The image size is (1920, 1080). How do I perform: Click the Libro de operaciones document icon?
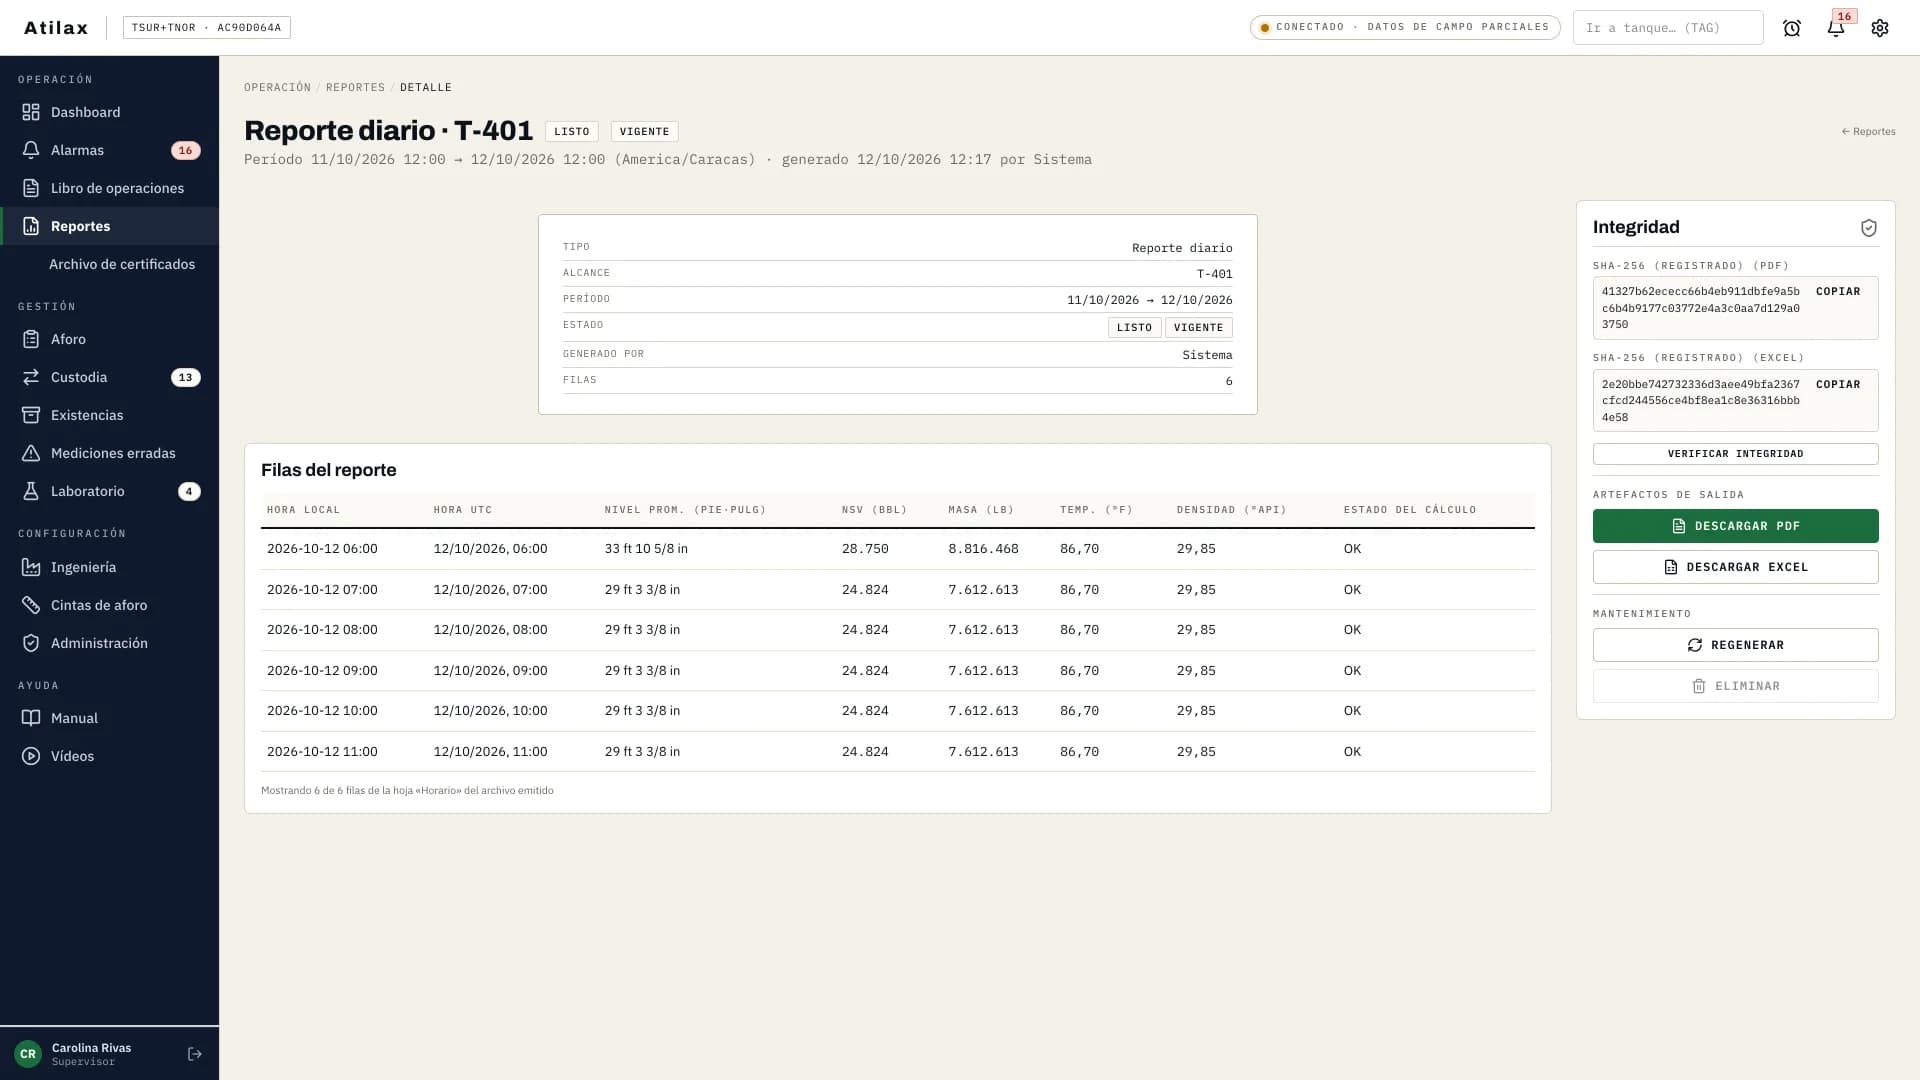(x=31, y=188)
